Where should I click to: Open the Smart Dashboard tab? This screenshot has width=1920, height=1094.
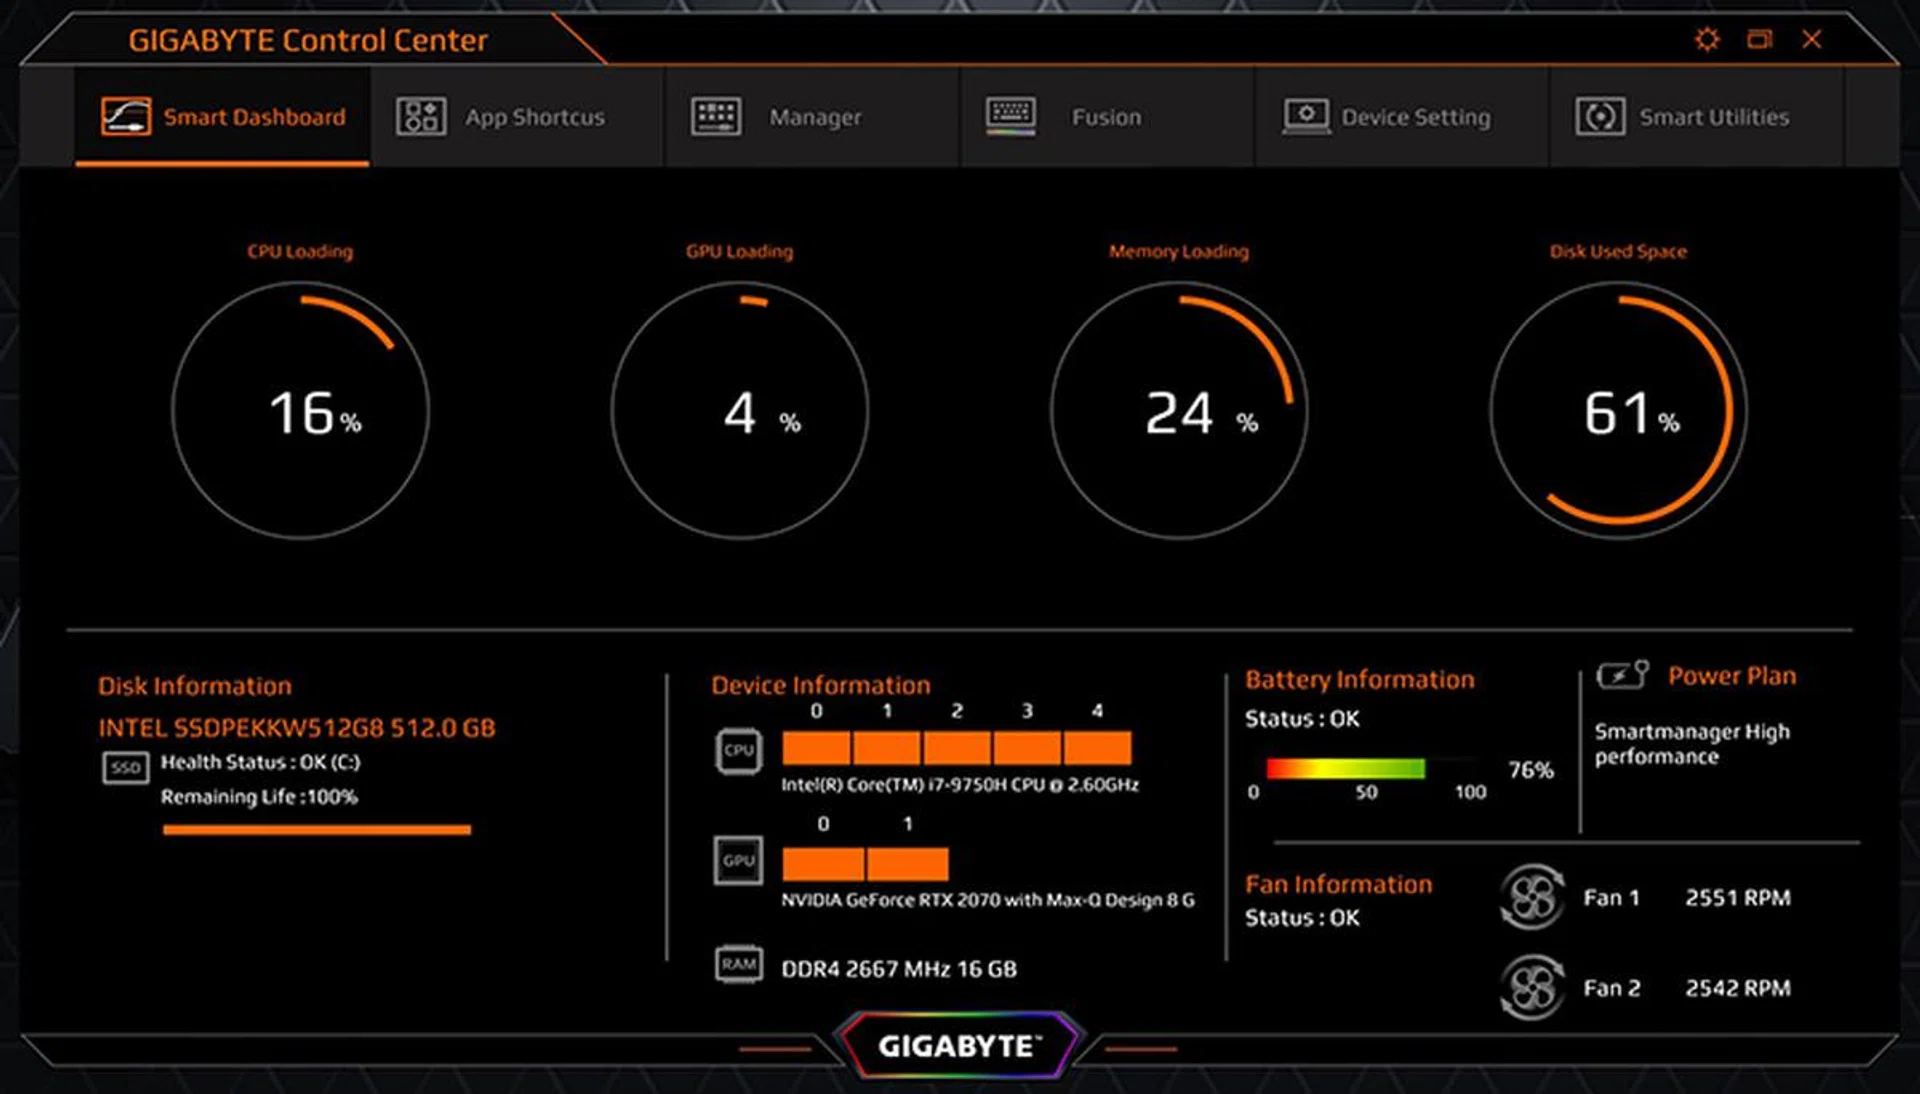coord(223,117)
